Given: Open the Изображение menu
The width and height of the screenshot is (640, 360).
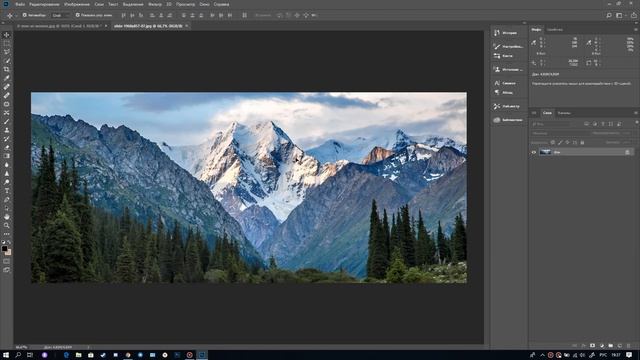Looking at the screenshot, I should tap(77, 4).
